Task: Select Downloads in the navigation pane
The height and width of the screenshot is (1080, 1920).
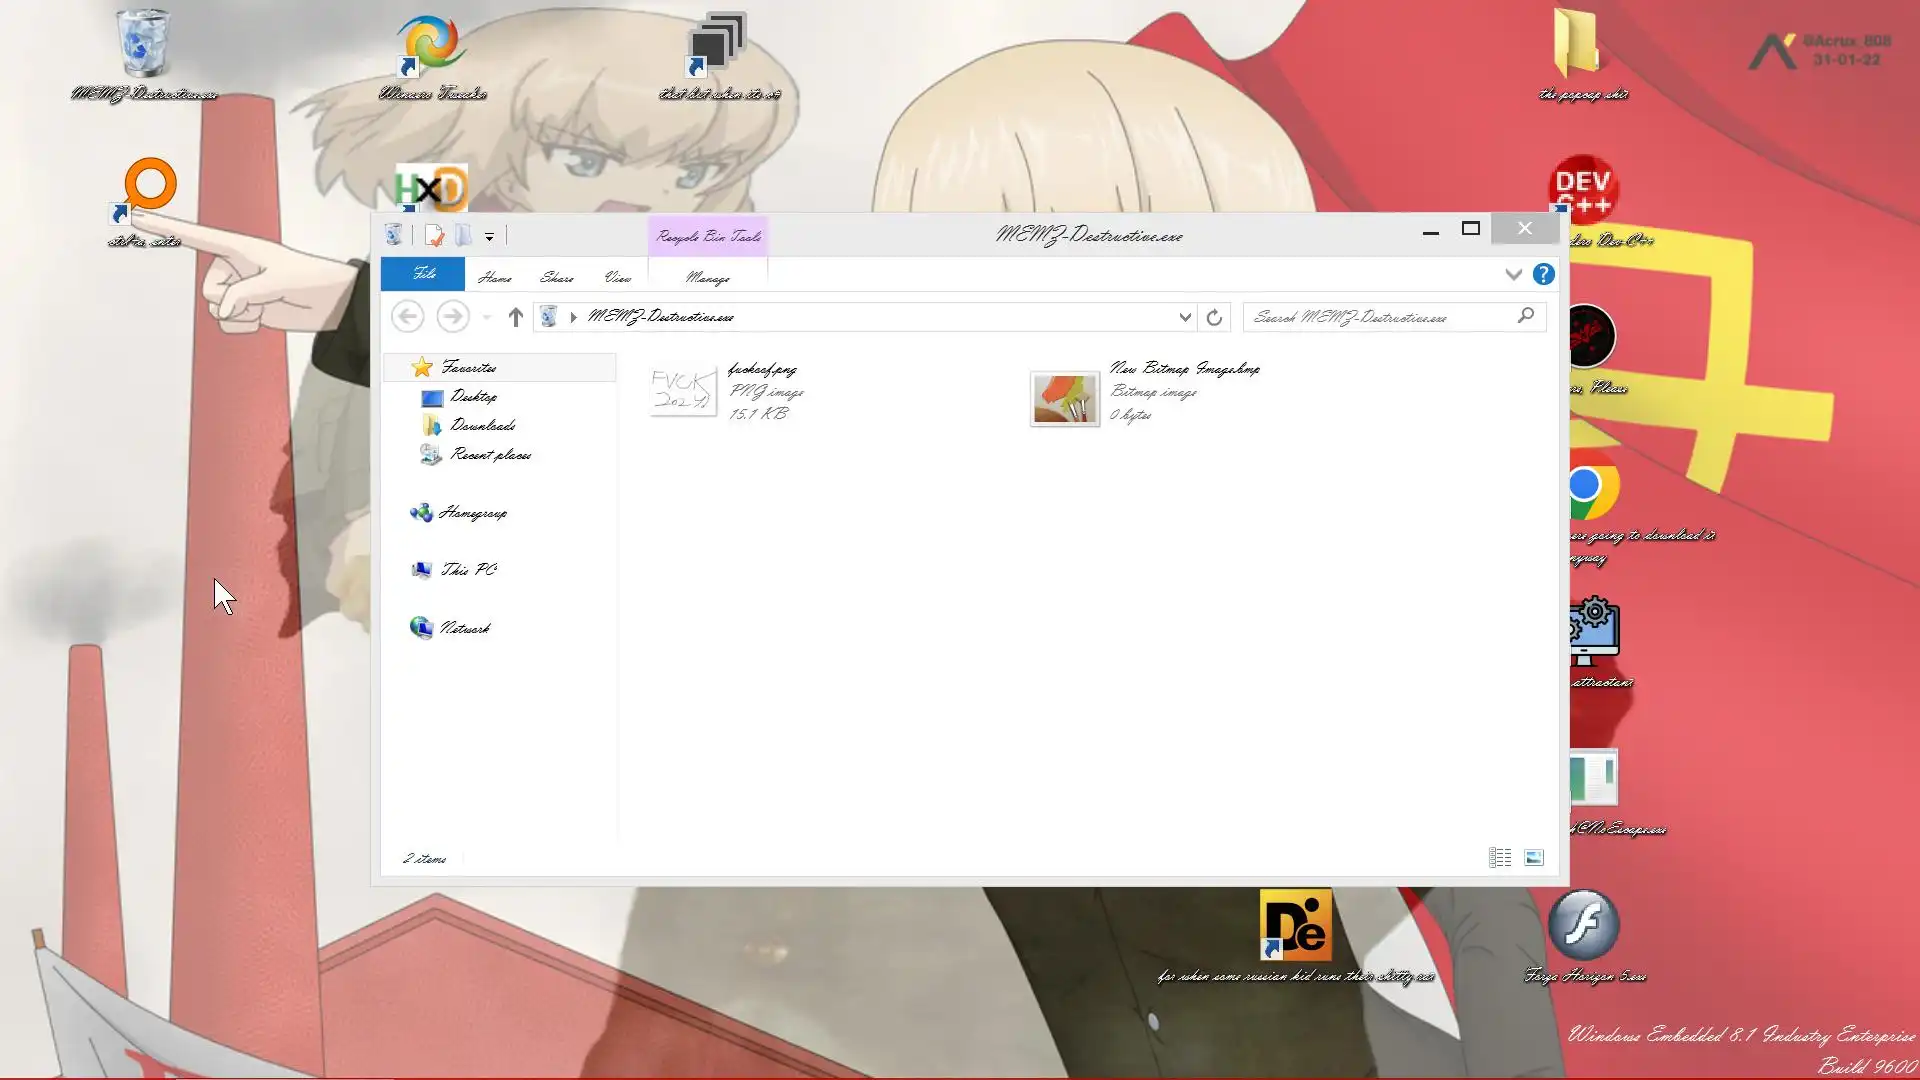Action: [482, 425]
